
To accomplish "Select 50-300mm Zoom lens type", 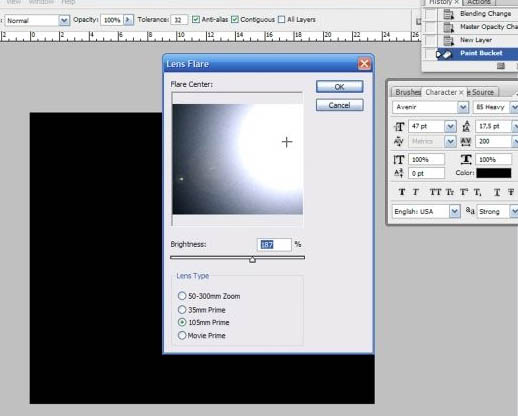I will (182, 296).
